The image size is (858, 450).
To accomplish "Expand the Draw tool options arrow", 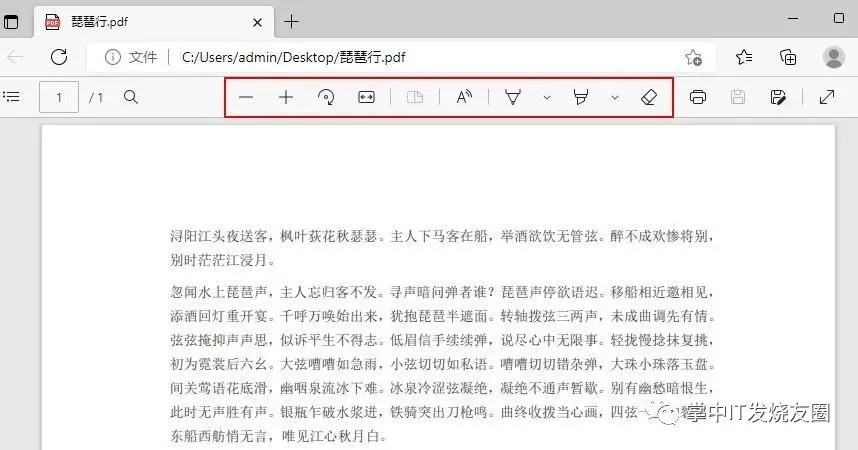I will [547, 98].
